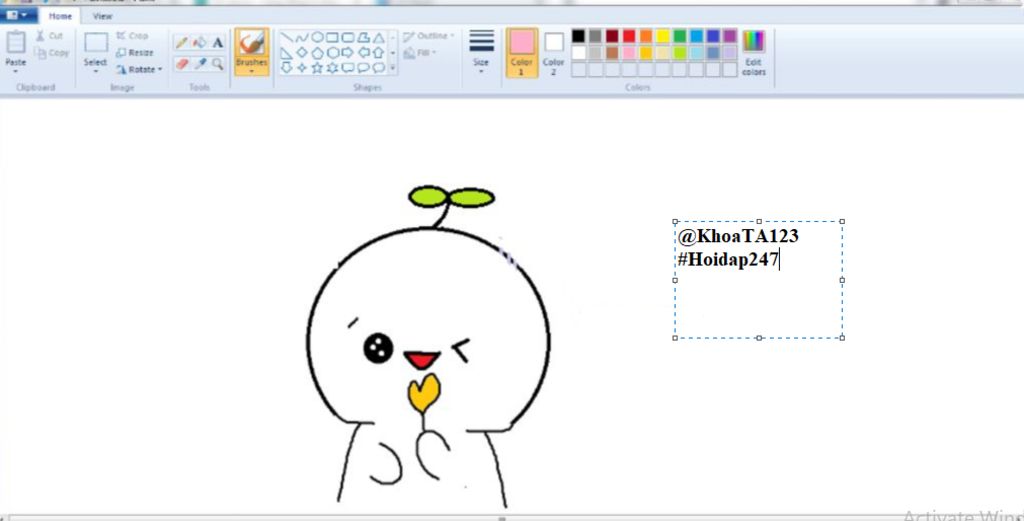Click the Brushes tool icon
Image resolution: width=1024 pixels, height=521 pixels.
click(x=251, y=43)
